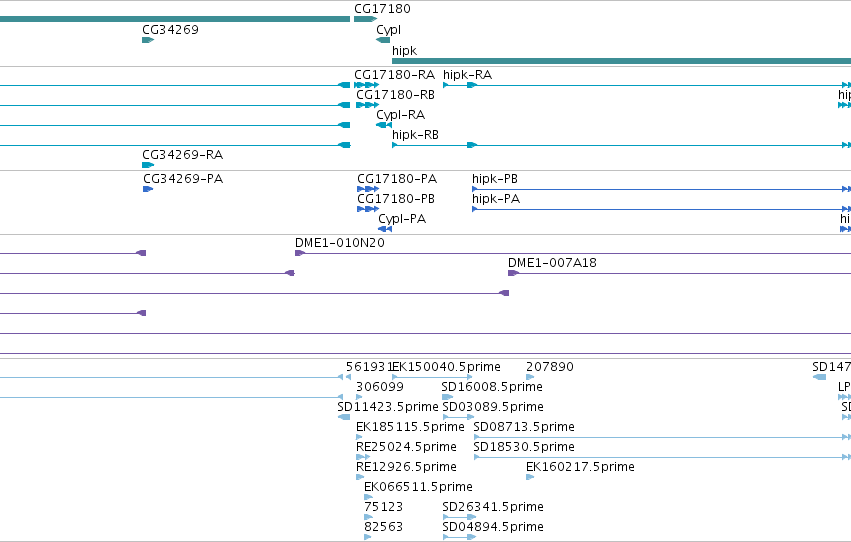Click the EK160217.5prime EST glyph

(530, 477)
